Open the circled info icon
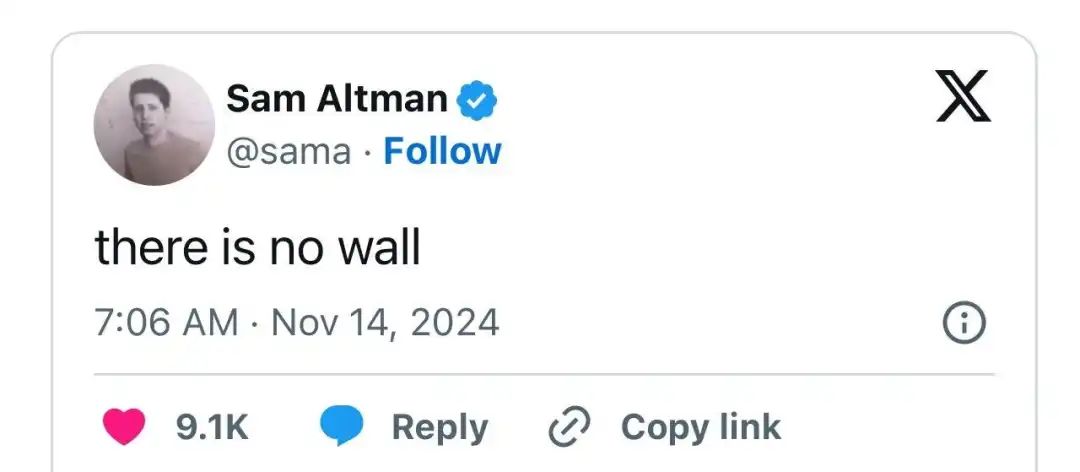This screenshot has height=472, width=1080. tap(965, 323)
